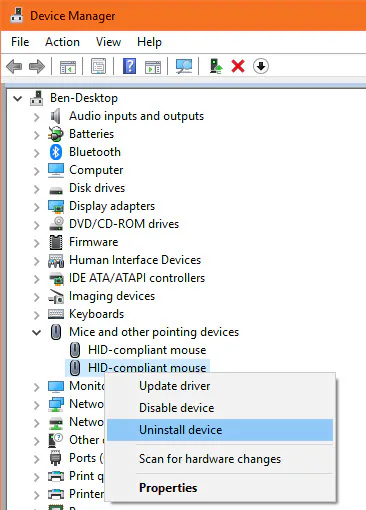Expand the Imaging devices category
366x510 pixels.
pyautogui.click(x=37, y=297)
